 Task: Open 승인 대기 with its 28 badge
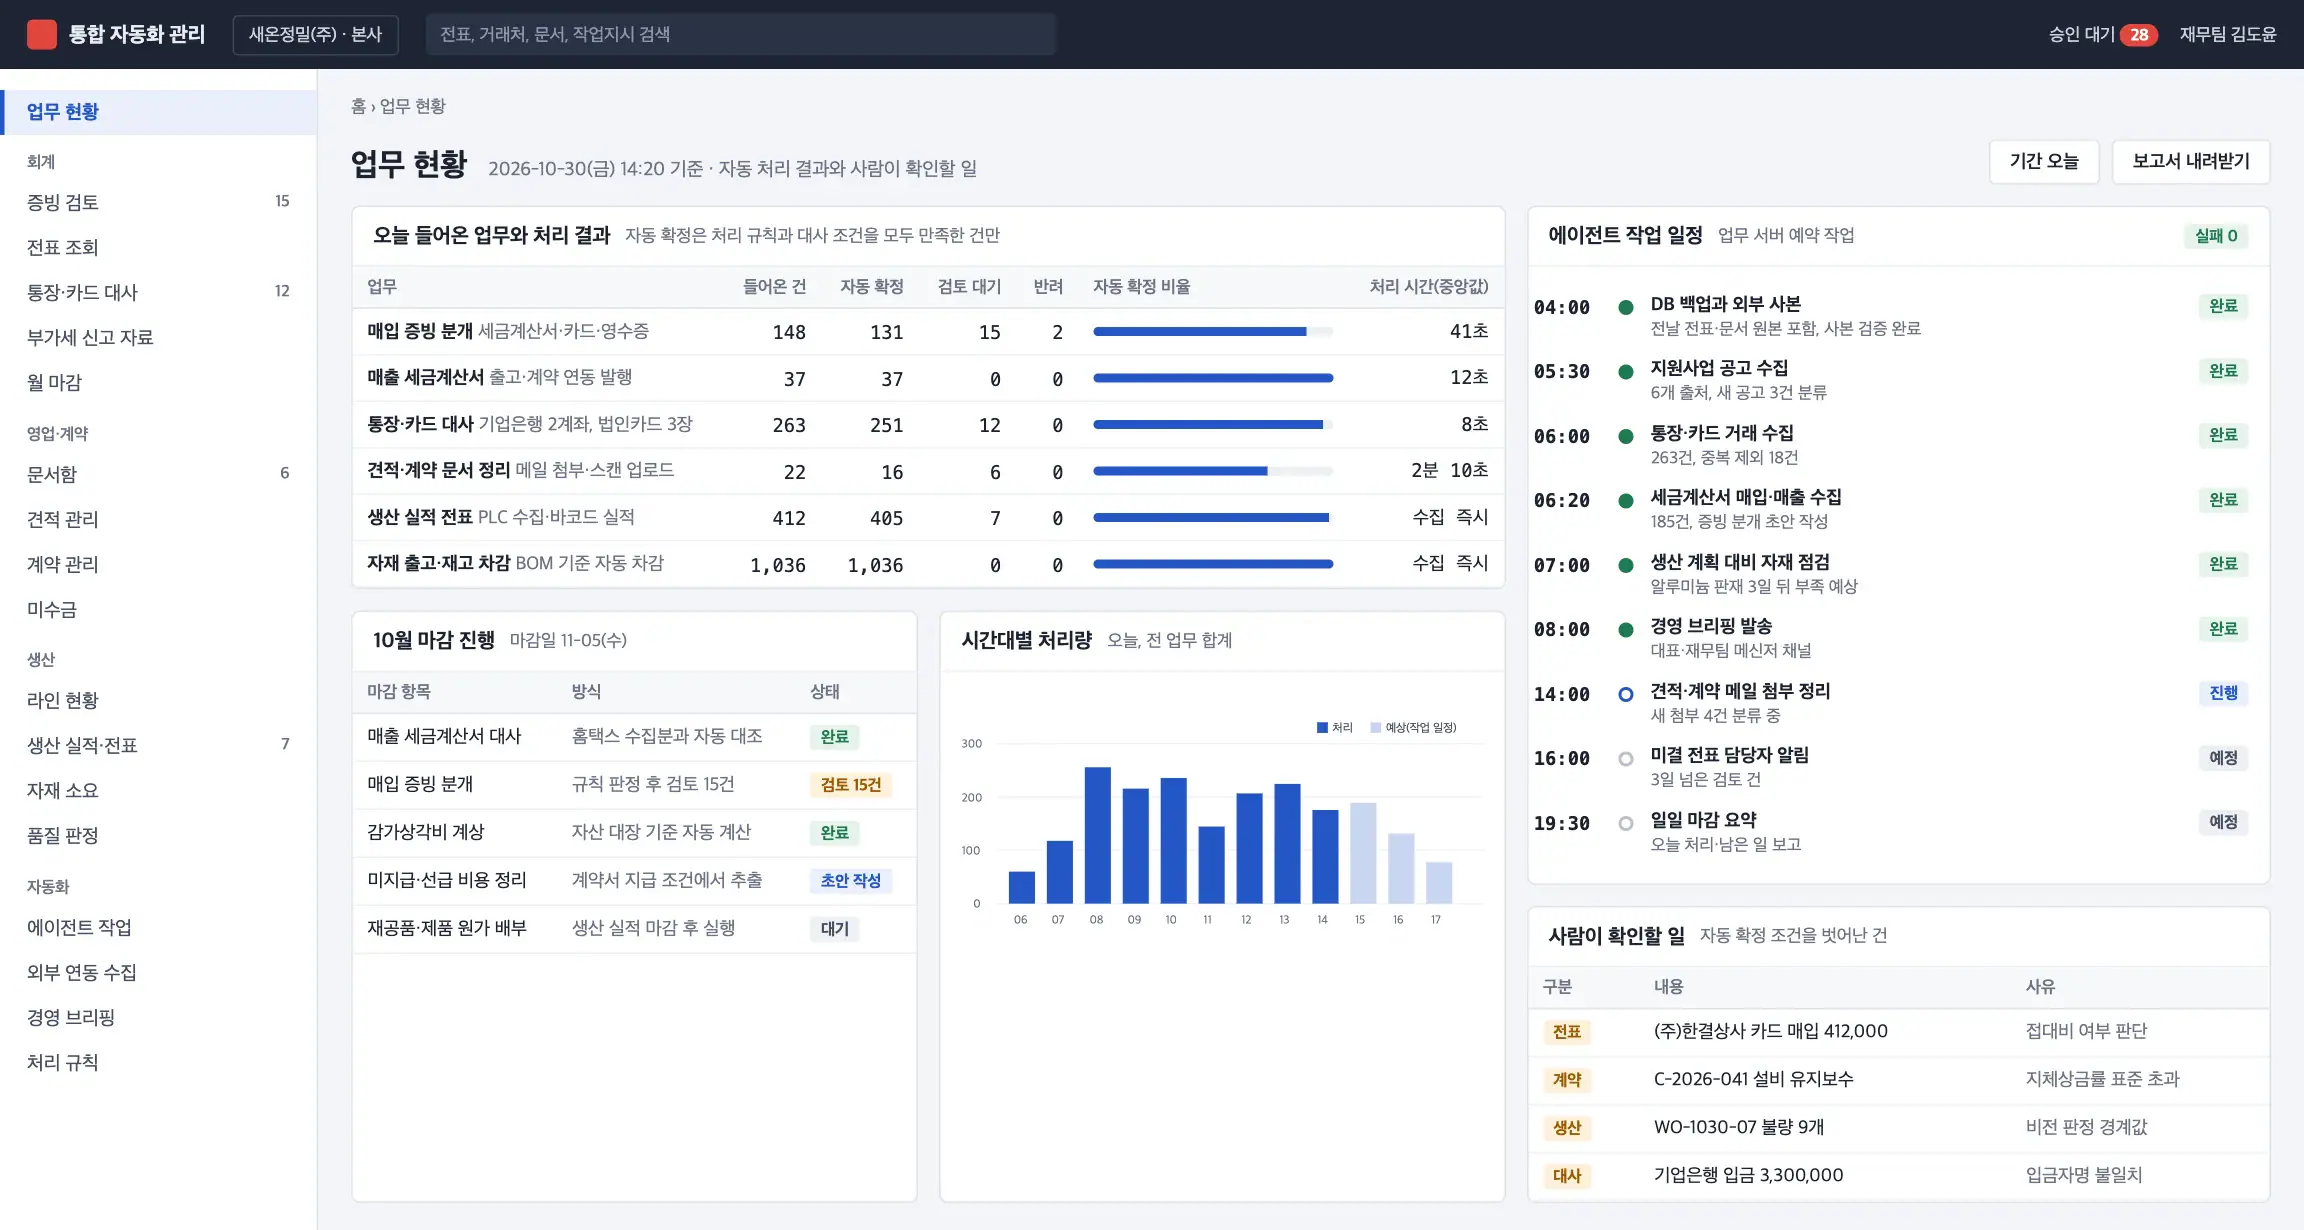tap(2102, 34)
